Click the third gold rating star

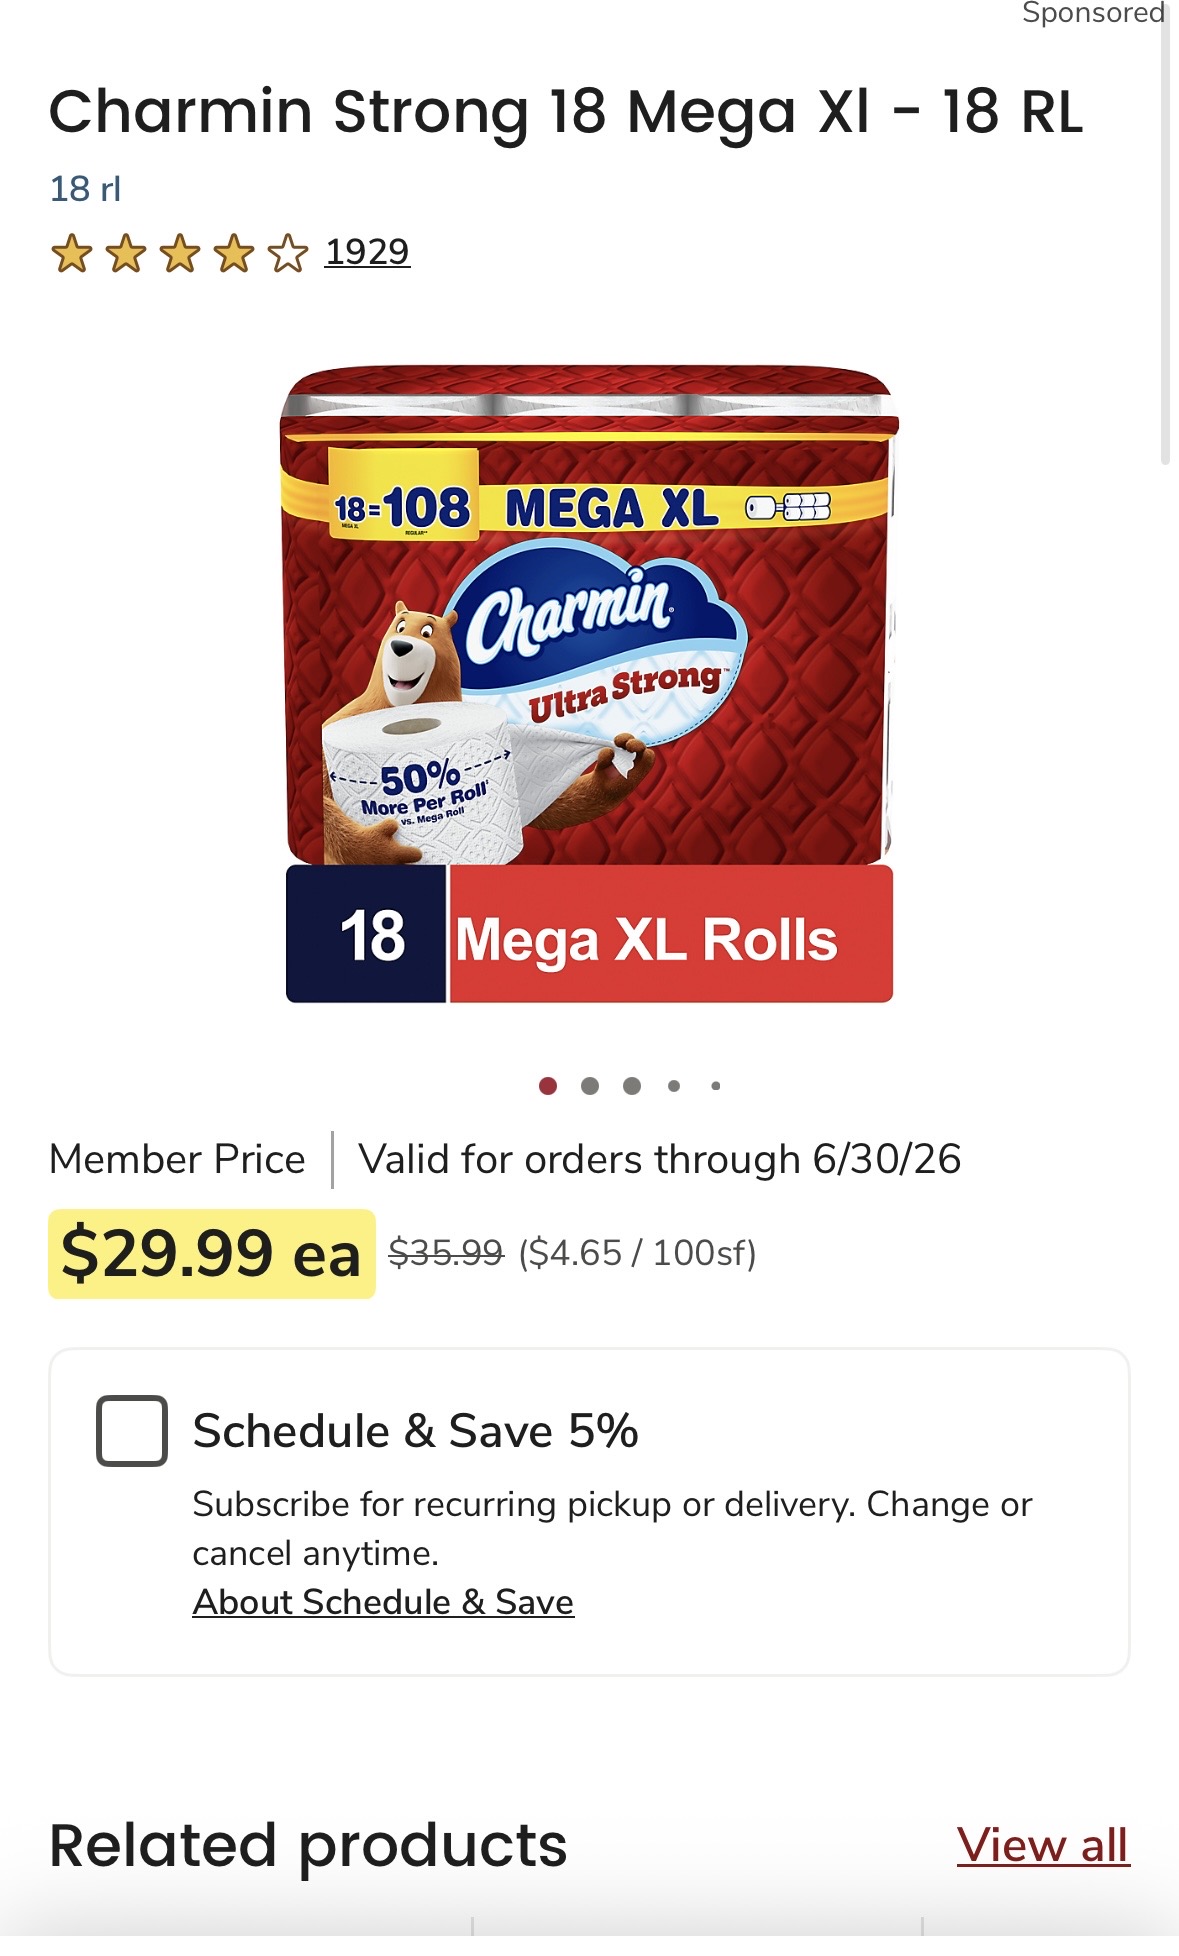(179, 253)
